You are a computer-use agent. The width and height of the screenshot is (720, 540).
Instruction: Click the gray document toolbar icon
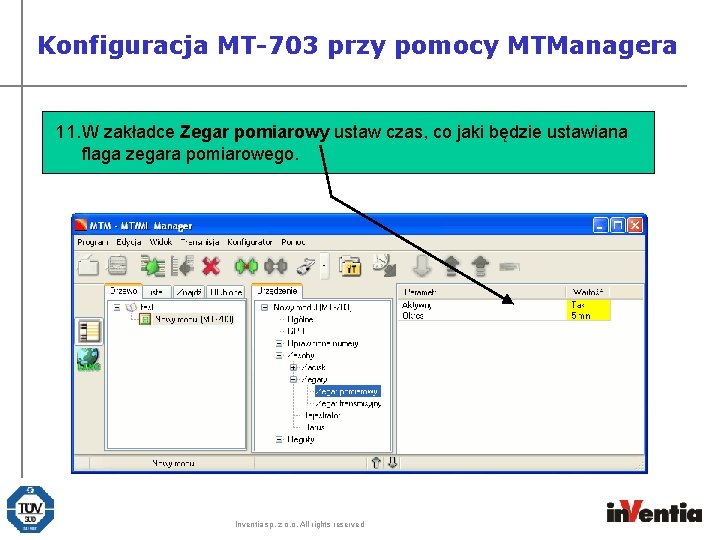118,266
